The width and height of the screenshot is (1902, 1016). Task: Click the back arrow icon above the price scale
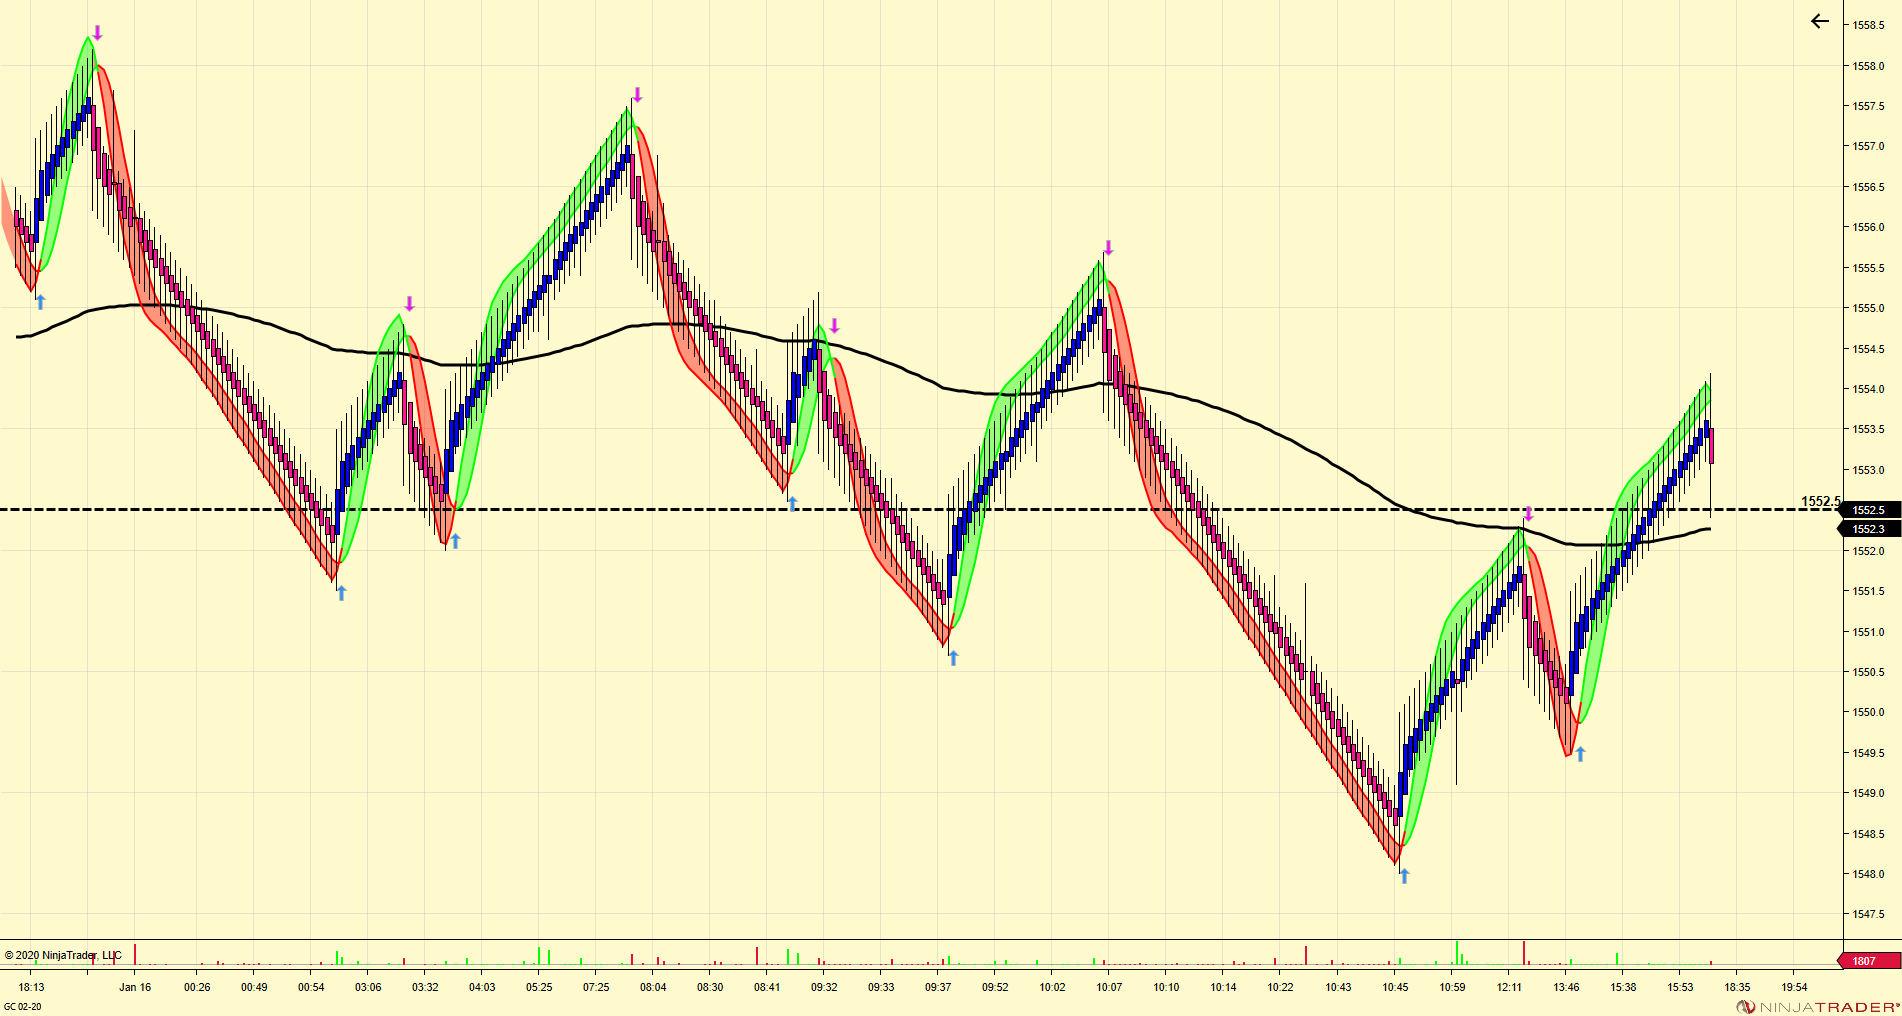coord(1819,21)
